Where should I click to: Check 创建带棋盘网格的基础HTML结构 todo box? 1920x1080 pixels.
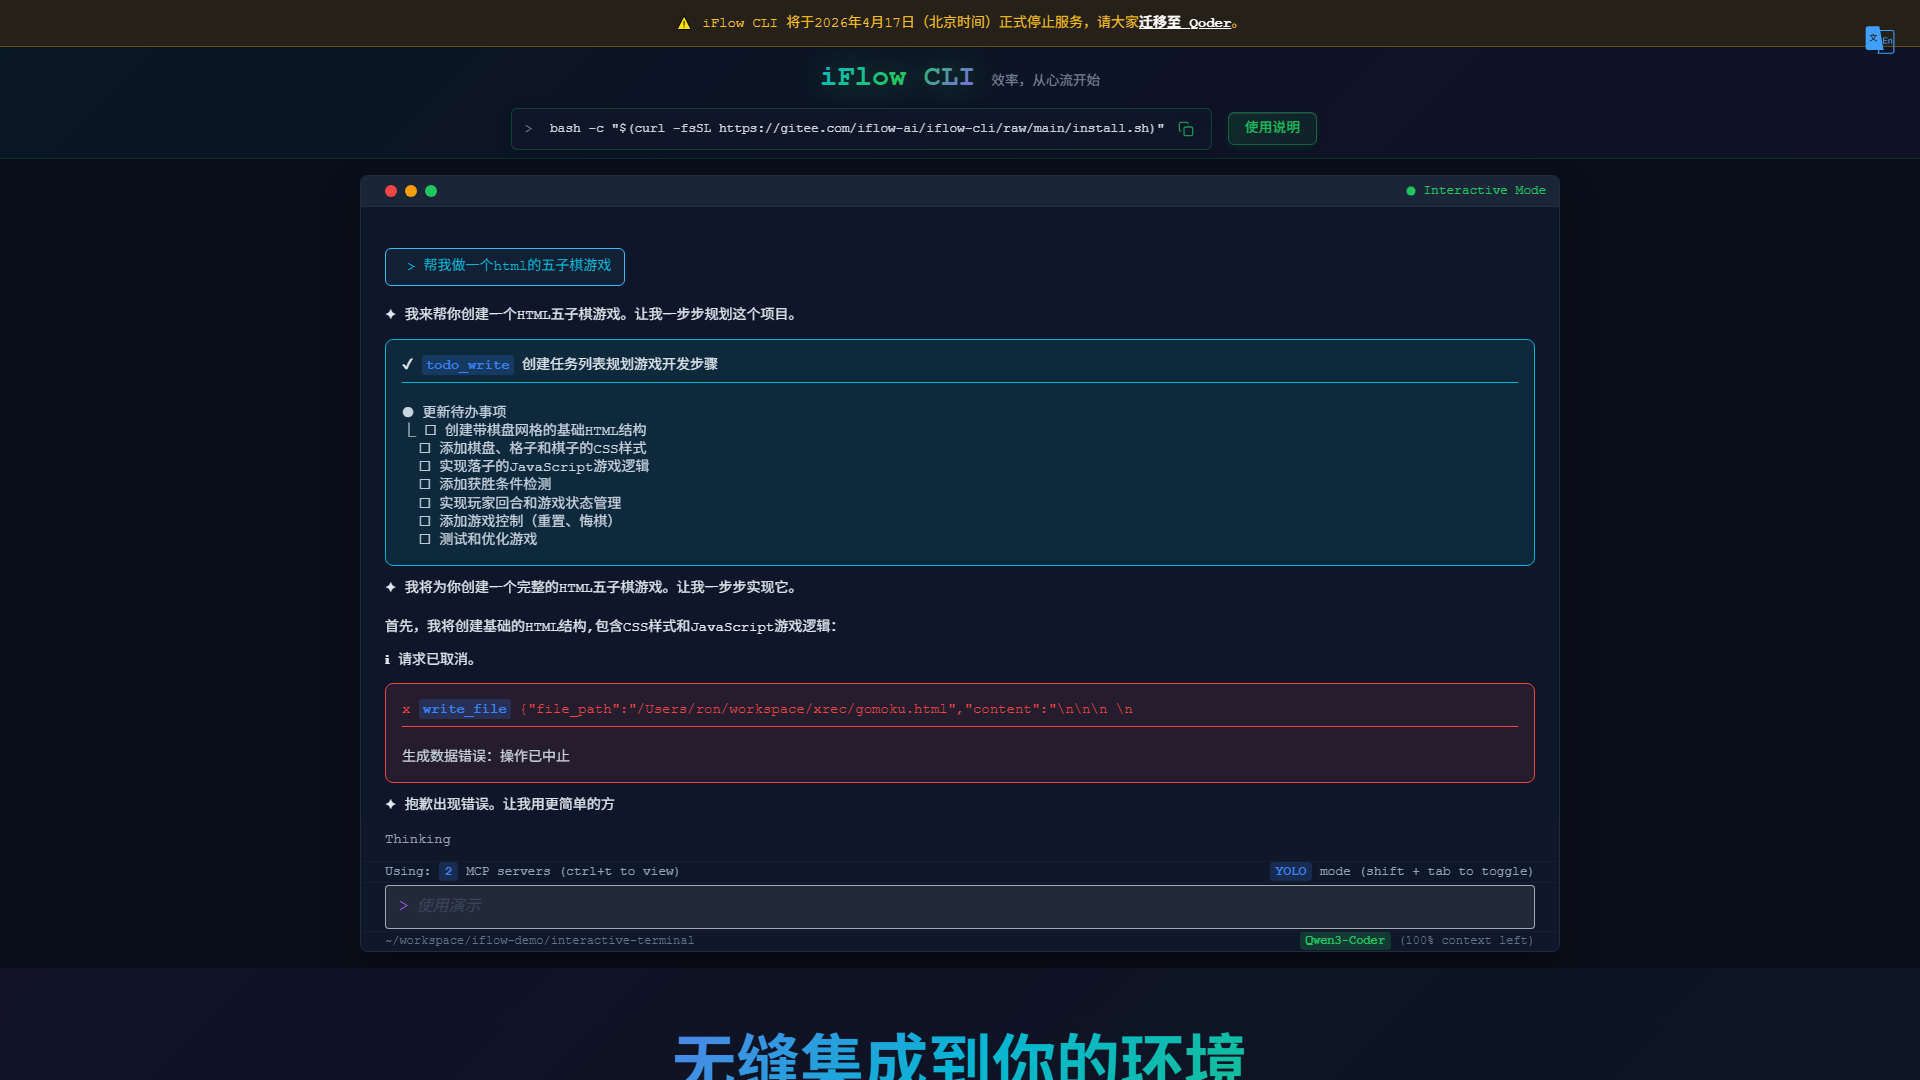click(x=431, y=430)
